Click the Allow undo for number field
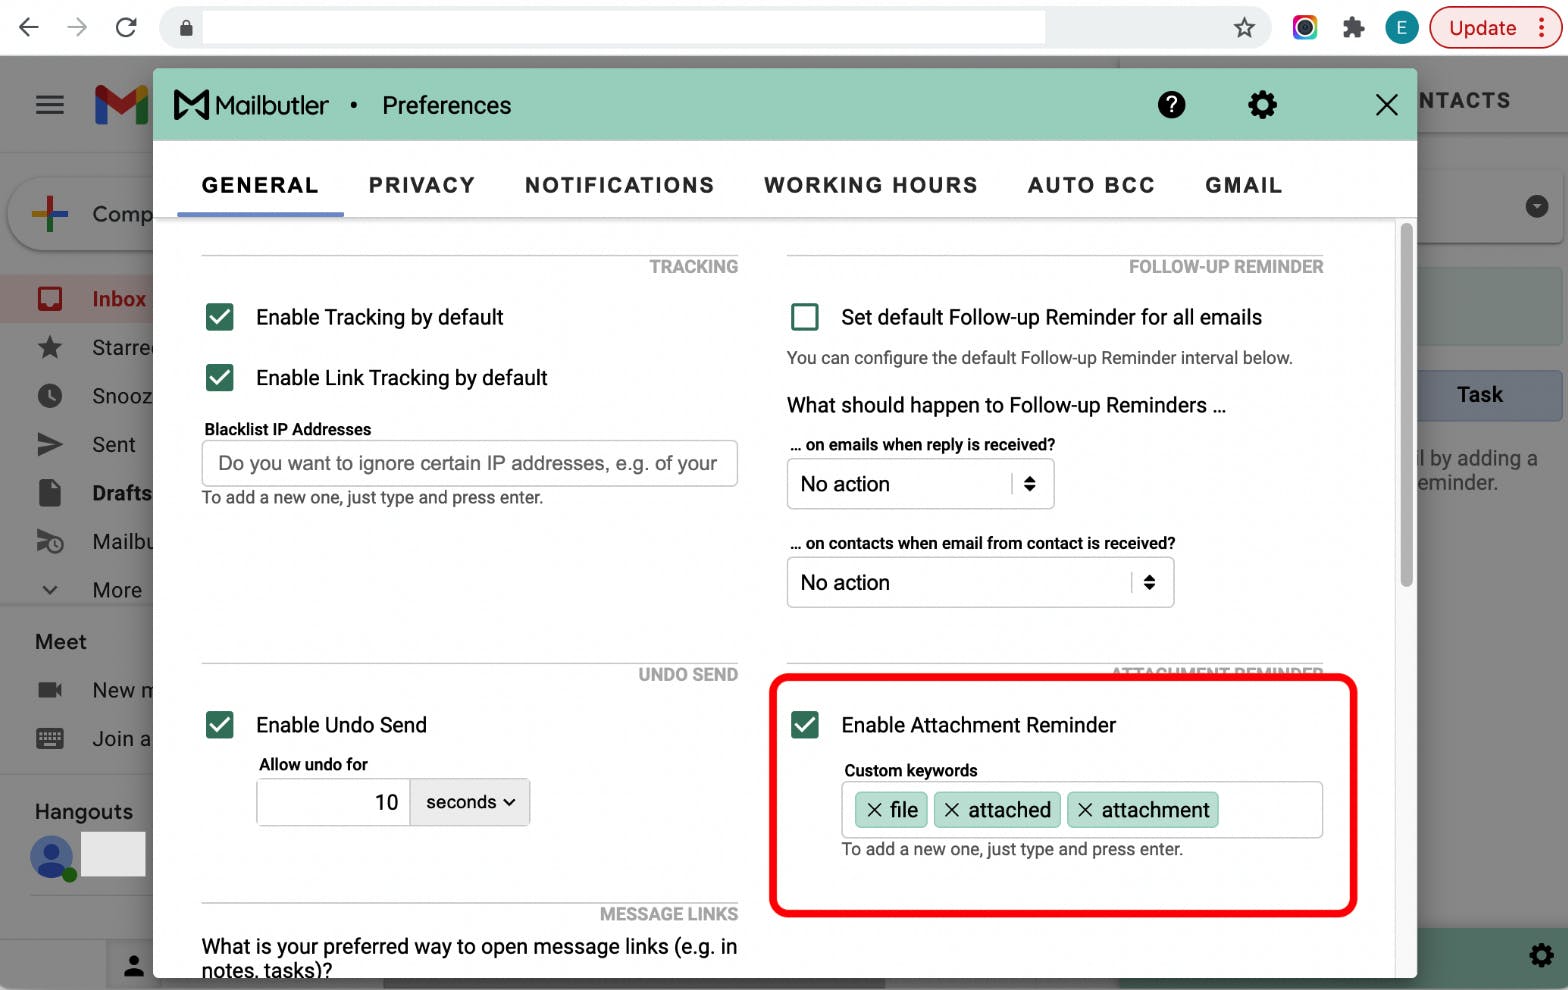Viewport: 1568px width, 990px height. click(334, 802)
